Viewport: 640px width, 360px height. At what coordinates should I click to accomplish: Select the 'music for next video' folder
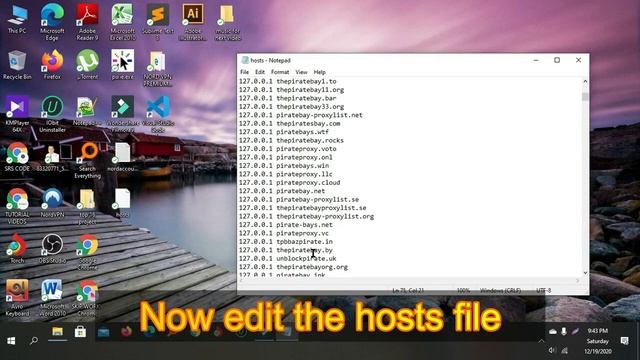pyautogui.click(x=228, y=22)
